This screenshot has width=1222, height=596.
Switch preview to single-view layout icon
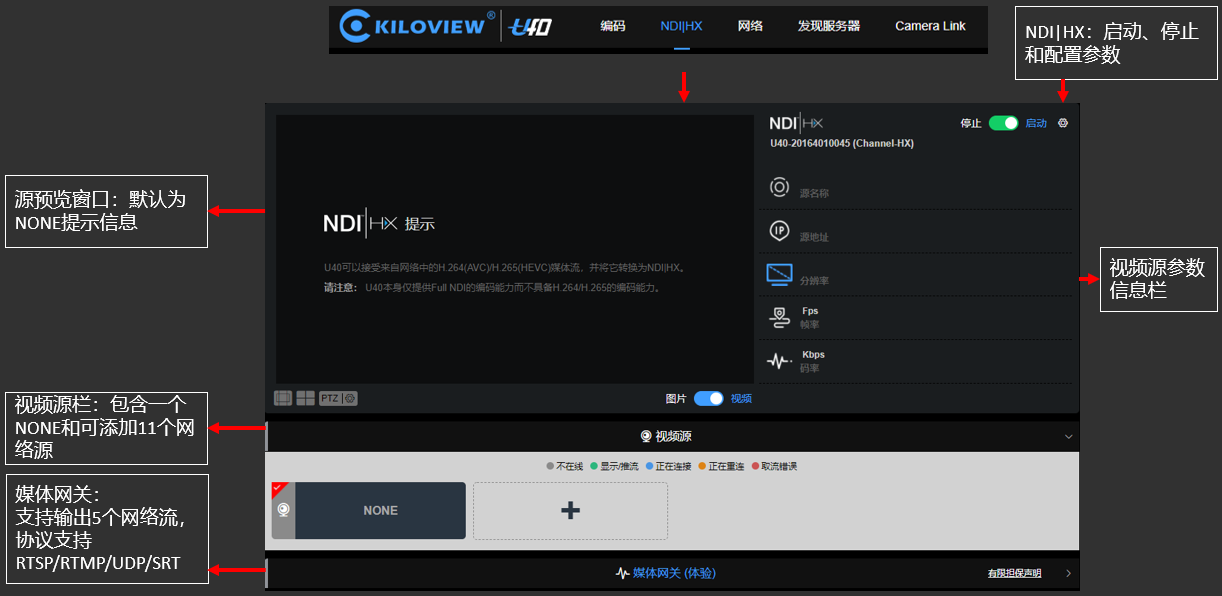click(283, 398)
